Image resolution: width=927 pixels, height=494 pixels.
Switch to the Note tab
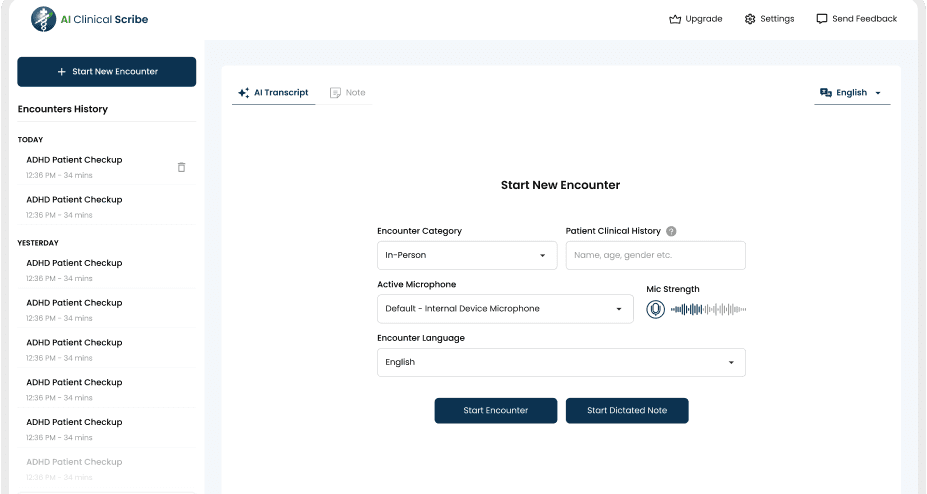coord(347,93)
